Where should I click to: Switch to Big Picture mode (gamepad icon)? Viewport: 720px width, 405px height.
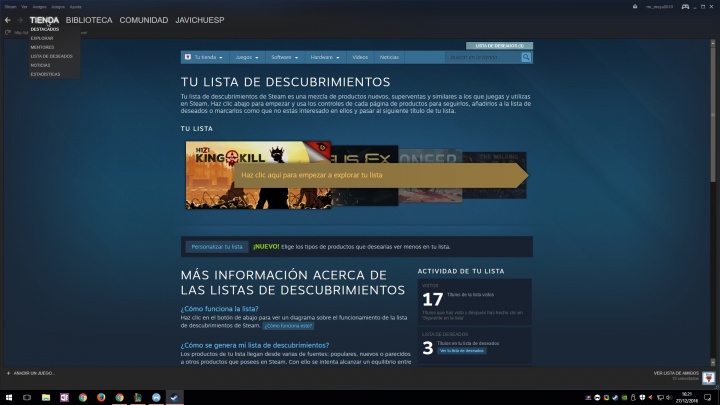point(685,6)
